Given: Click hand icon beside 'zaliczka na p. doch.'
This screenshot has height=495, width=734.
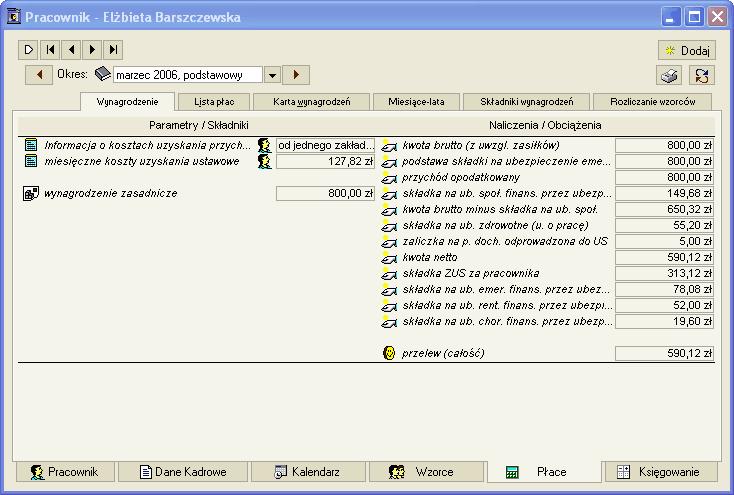Looking at the screenshot, I should (389, 242).
